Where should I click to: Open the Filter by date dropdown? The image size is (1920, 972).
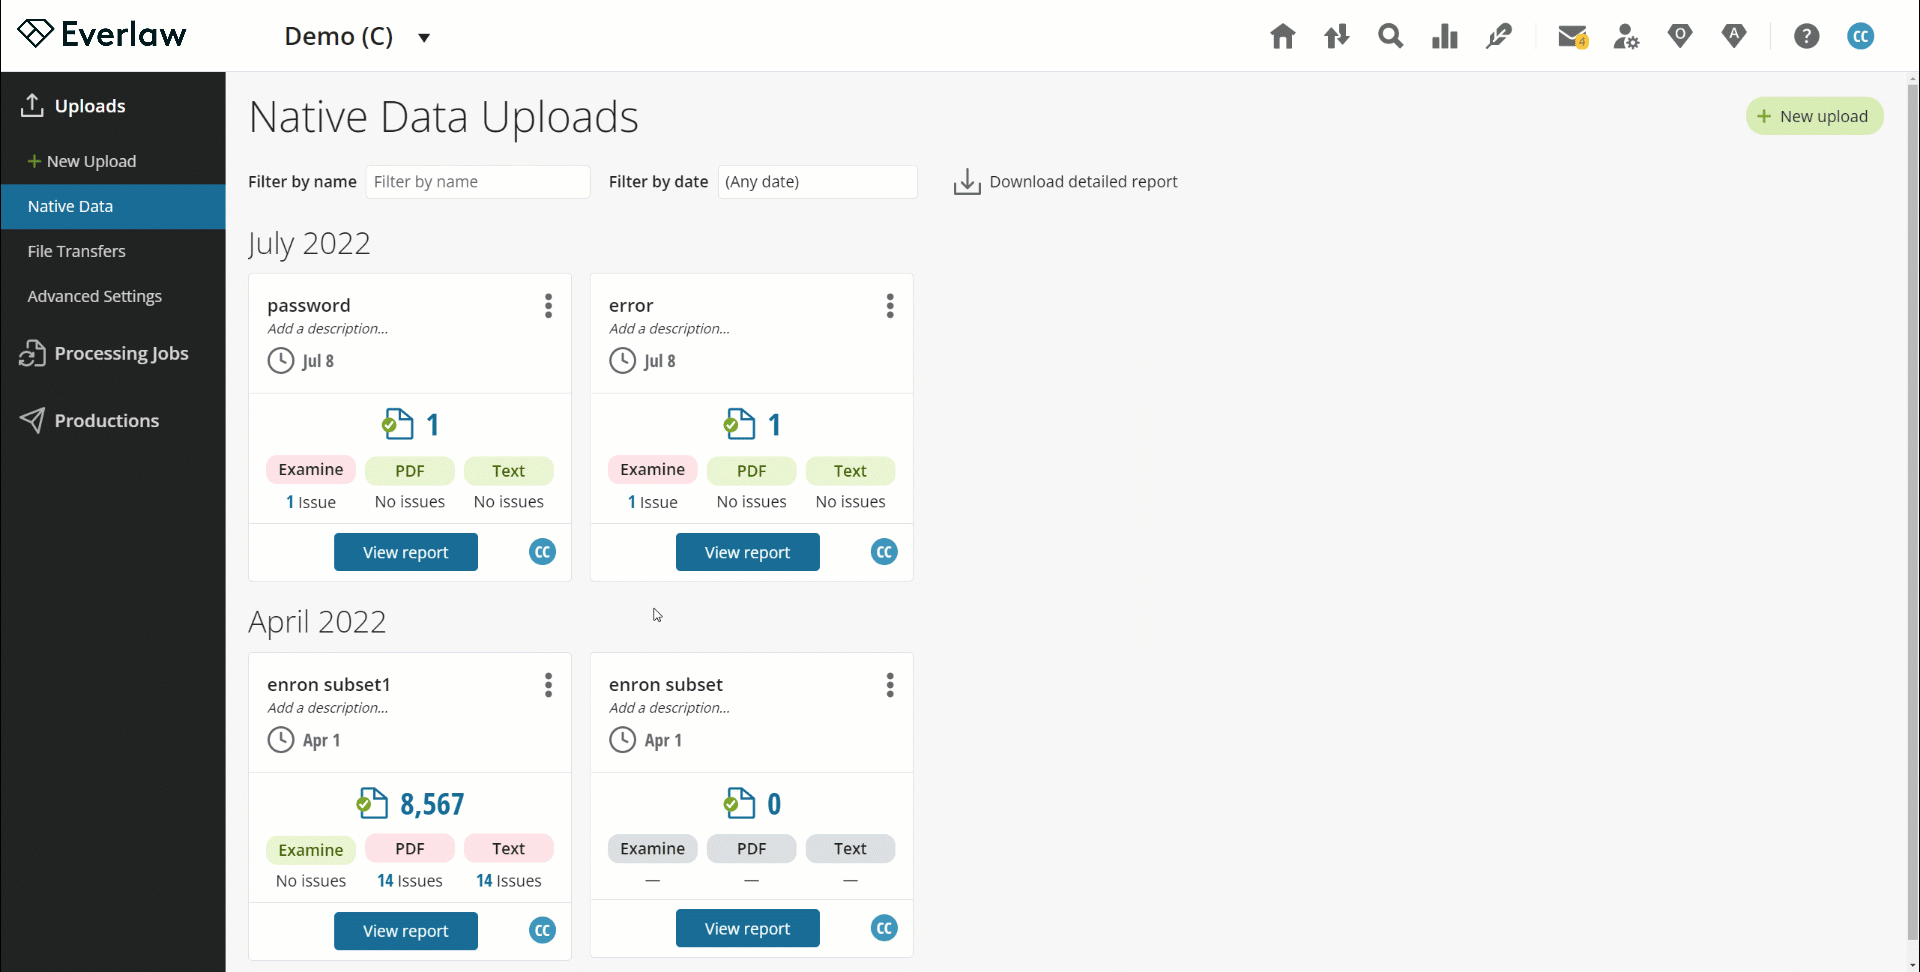tap(817, 182)
